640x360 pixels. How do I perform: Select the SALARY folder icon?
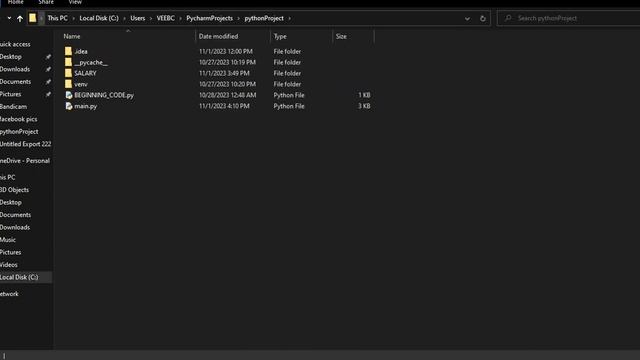coord(68,73)
